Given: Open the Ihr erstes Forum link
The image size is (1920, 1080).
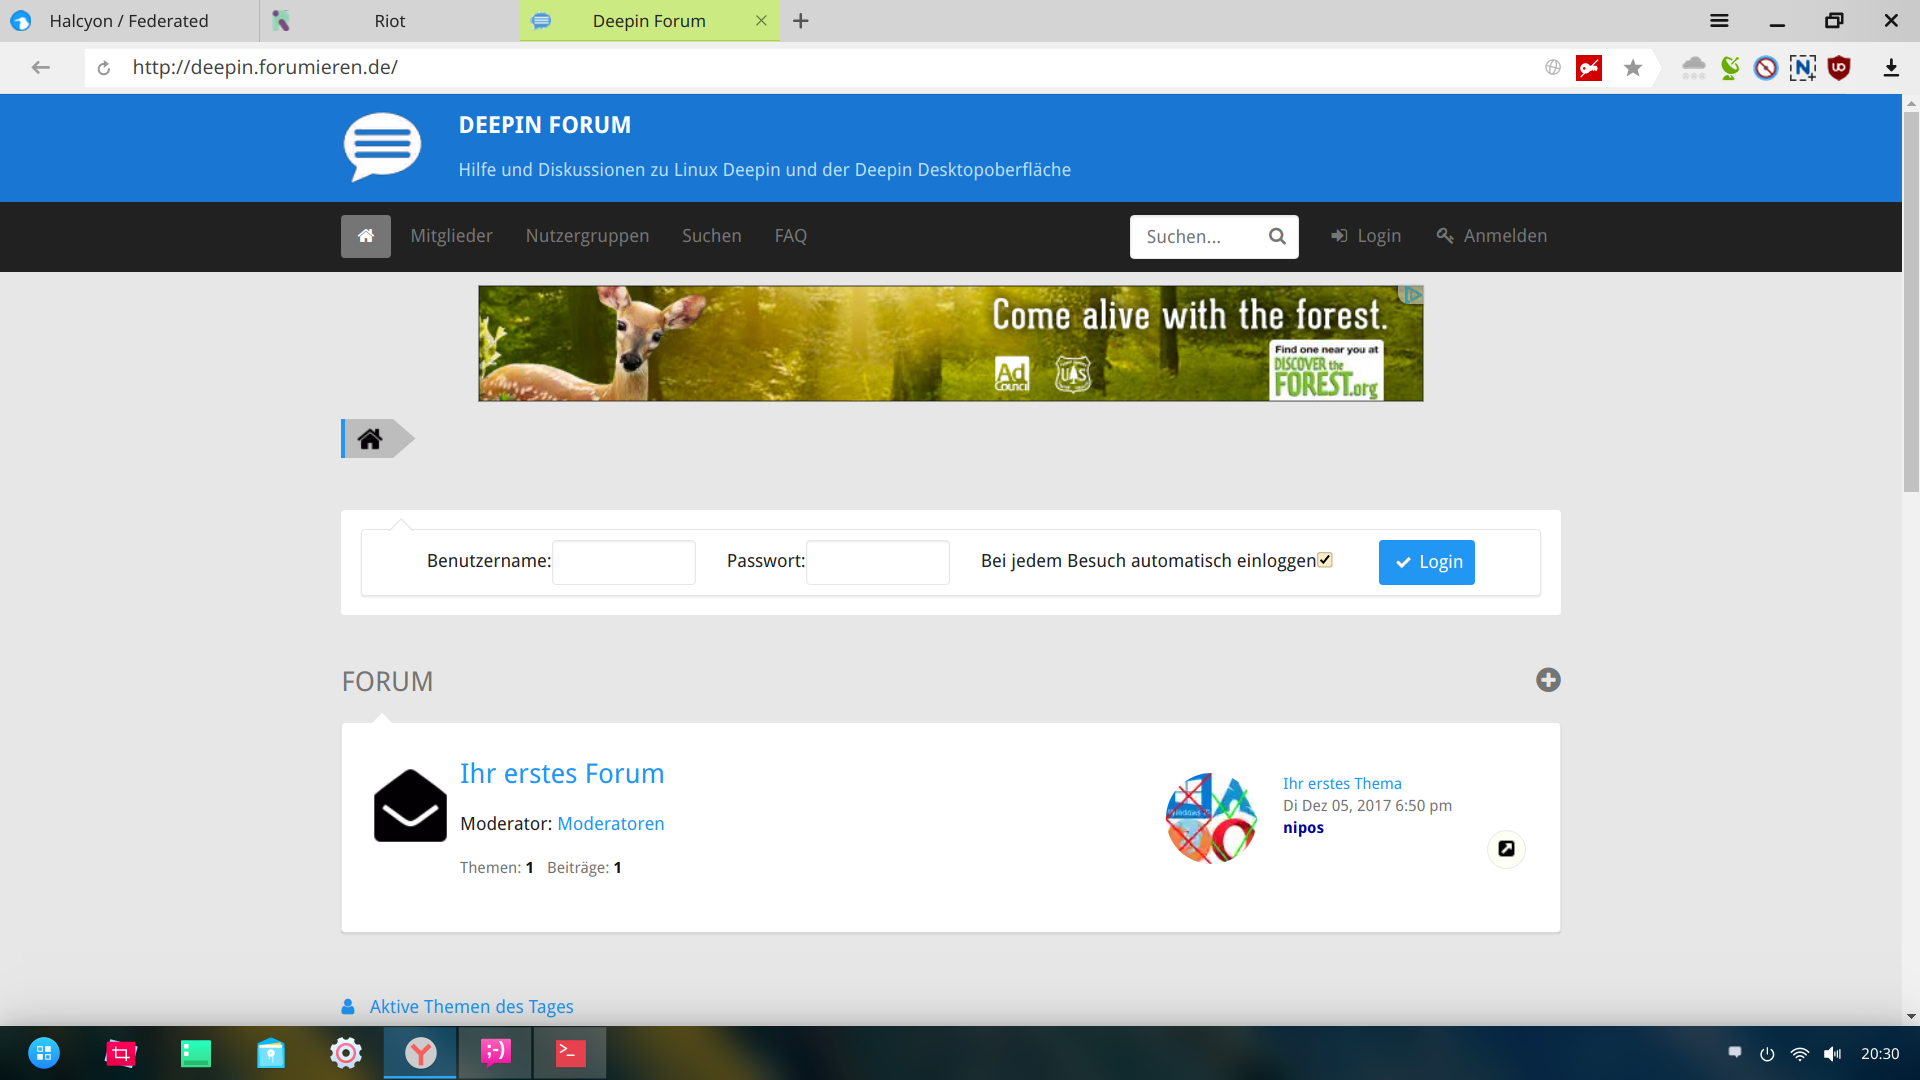Looking at the screenshot, I should point(562,774).
